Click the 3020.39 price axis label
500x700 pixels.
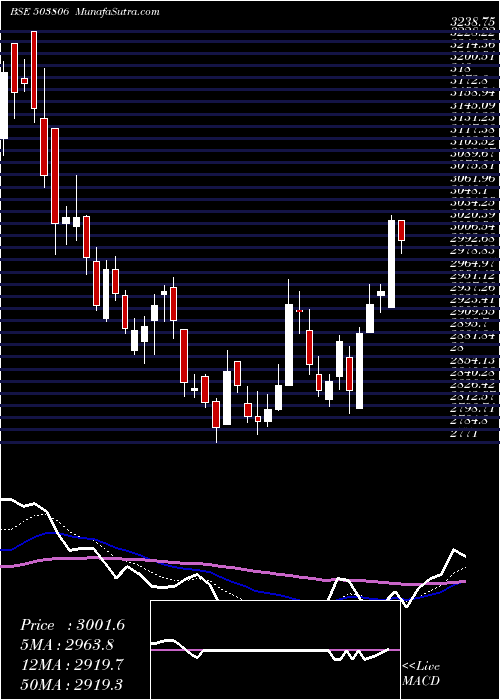[472, 216]
